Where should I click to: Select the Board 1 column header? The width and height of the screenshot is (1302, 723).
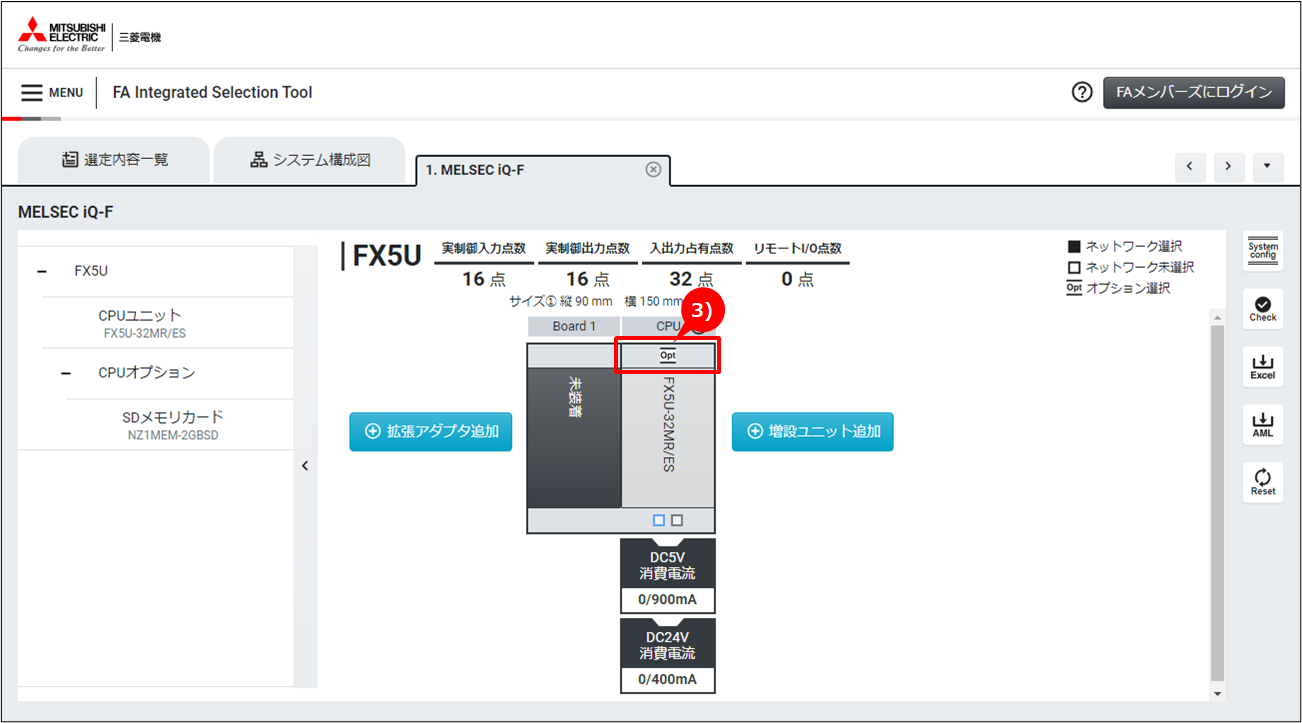(574, 326)
